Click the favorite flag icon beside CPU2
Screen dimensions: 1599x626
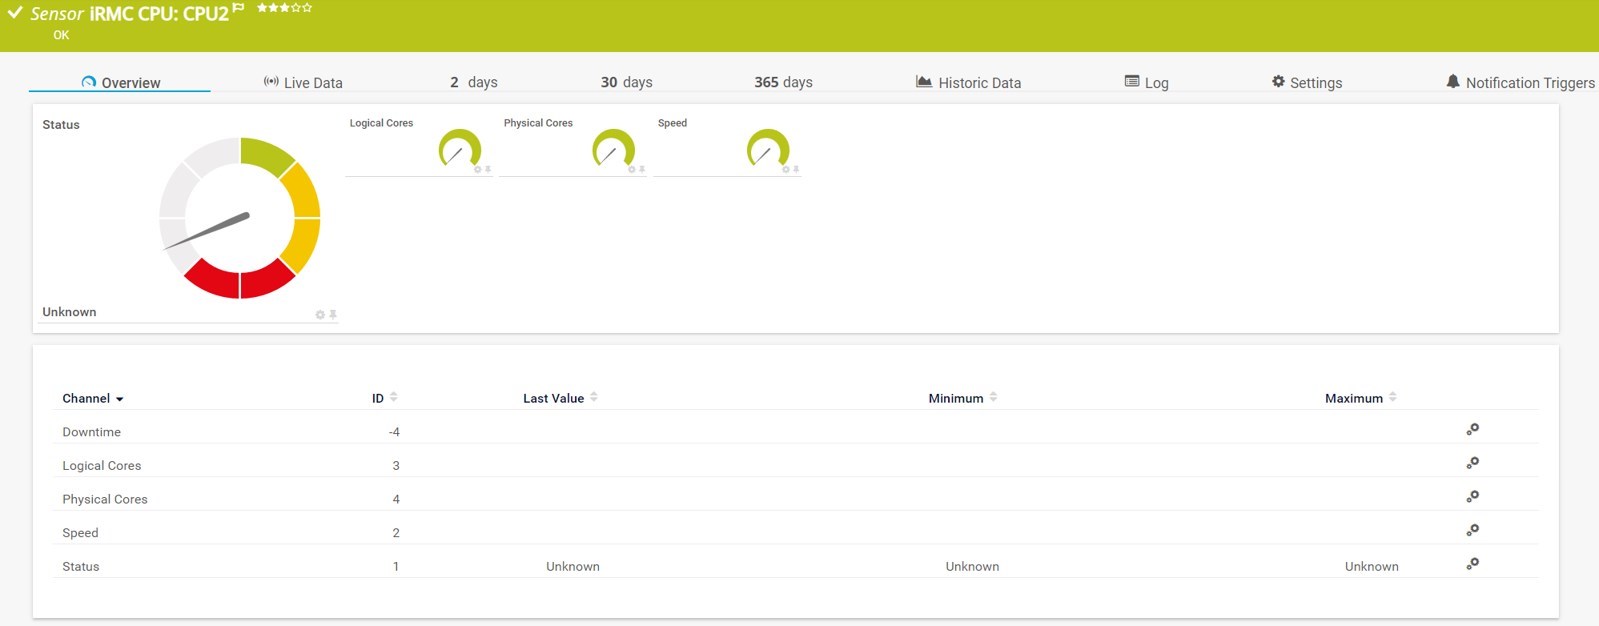pyautogui.click(x=238, y=8)
